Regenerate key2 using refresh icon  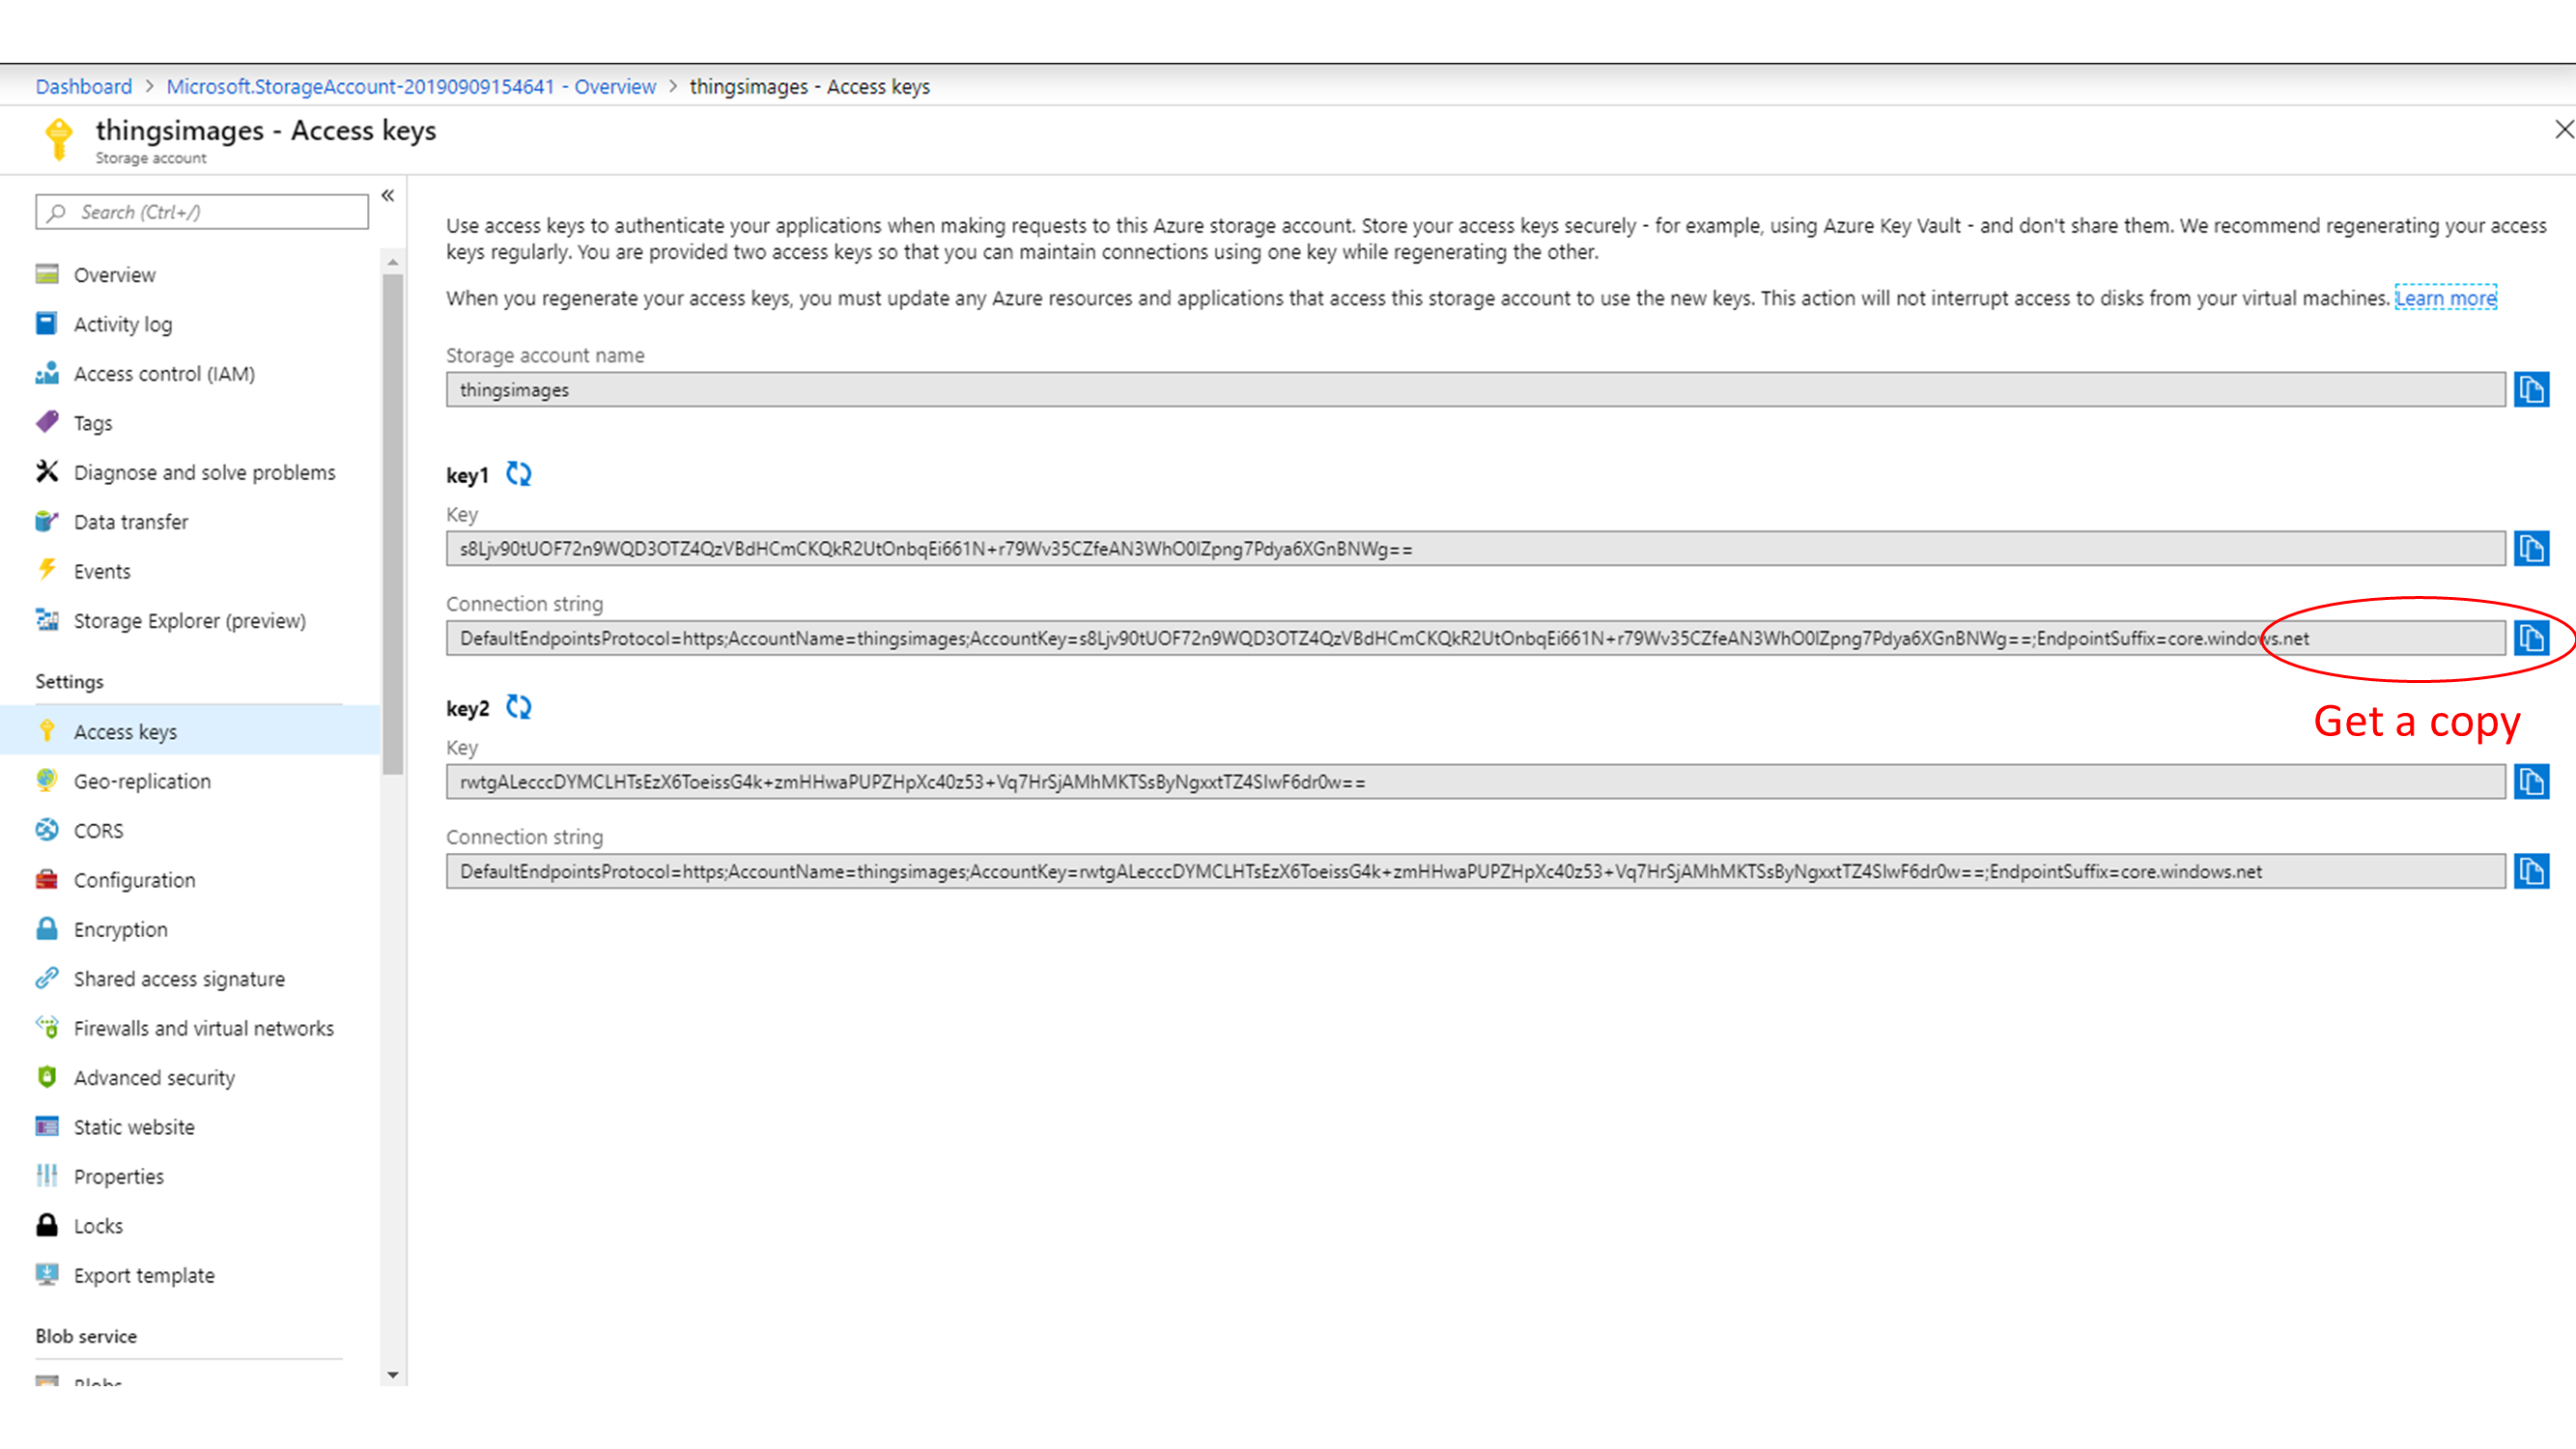click(518, 707)
